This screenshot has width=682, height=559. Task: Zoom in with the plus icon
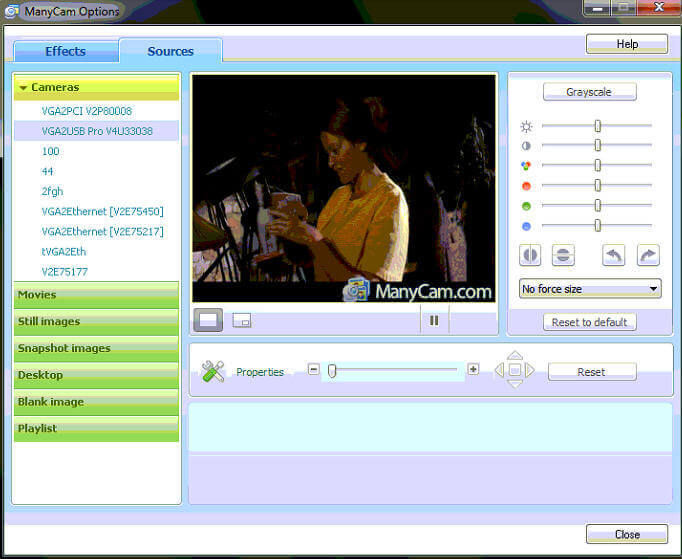click(473, 369)
